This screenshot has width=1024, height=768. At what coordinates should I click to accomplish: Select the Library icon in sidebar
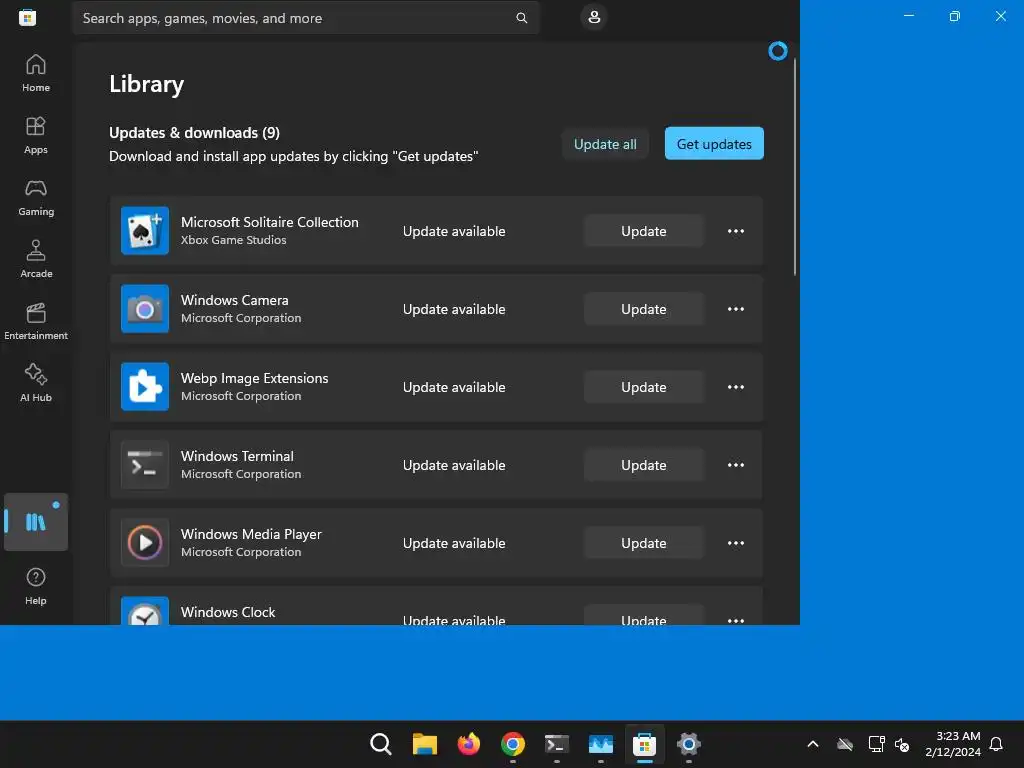(36, 522)
